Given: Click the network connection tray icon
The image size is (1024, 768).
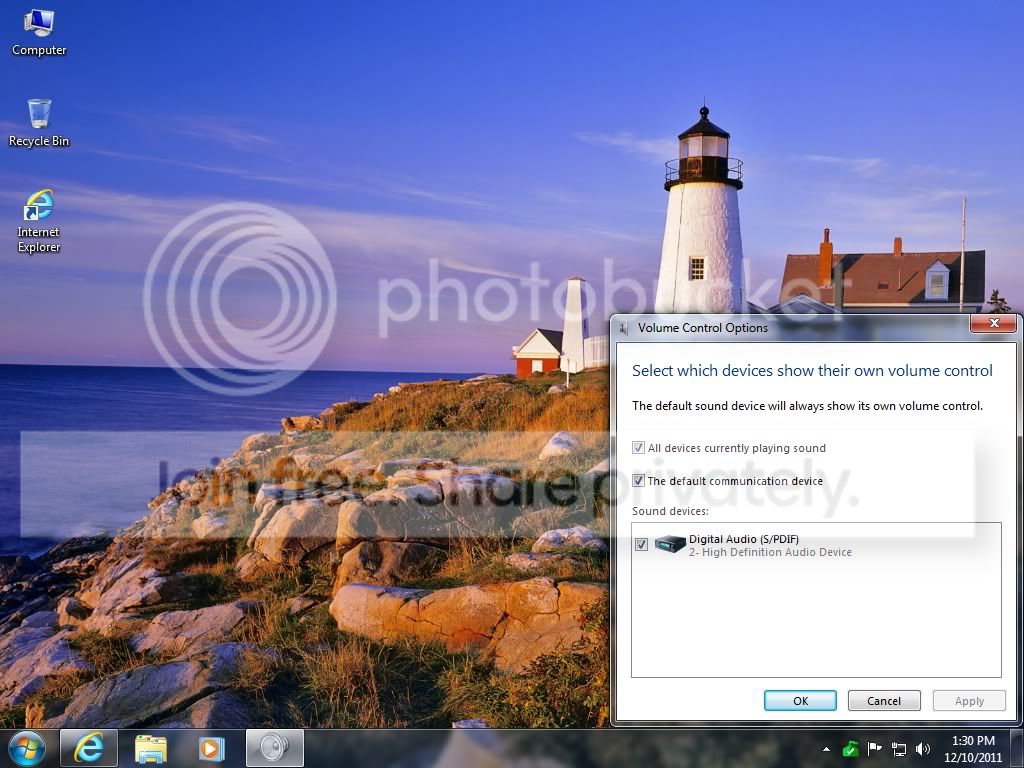Looking at the screenshot, I should click(899, 749).
